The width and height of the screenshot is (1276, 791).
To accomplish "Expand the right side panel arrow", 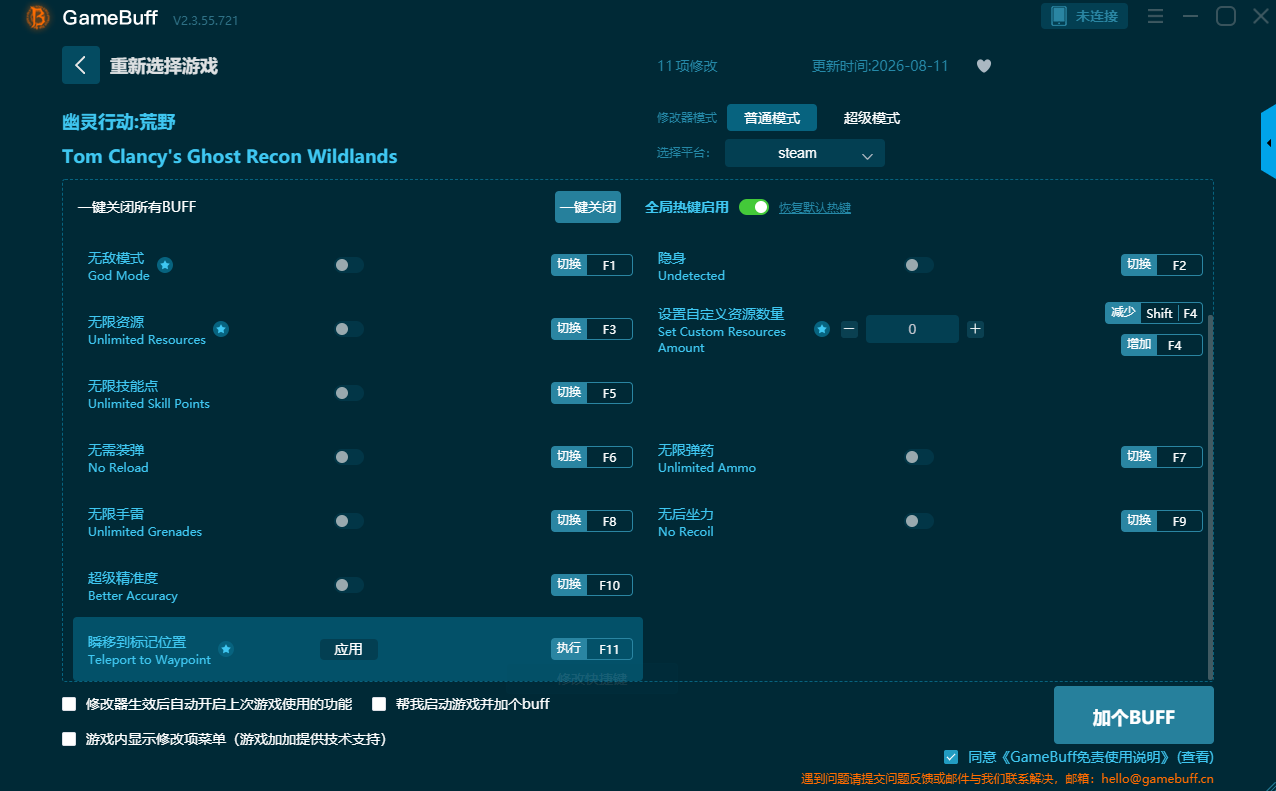I will click(x=1268, y=143).
